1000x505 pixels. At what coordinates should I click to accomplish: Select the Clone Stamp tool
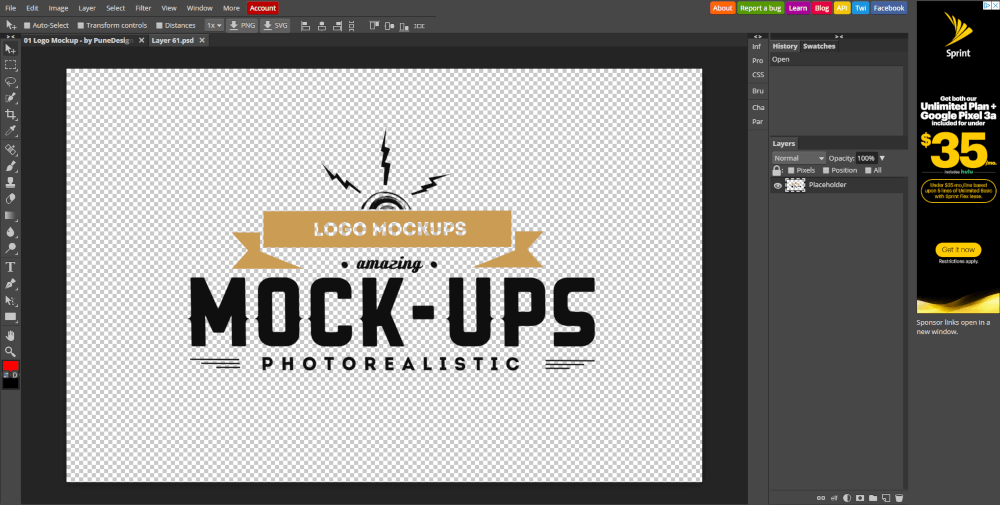coord(10,183)
